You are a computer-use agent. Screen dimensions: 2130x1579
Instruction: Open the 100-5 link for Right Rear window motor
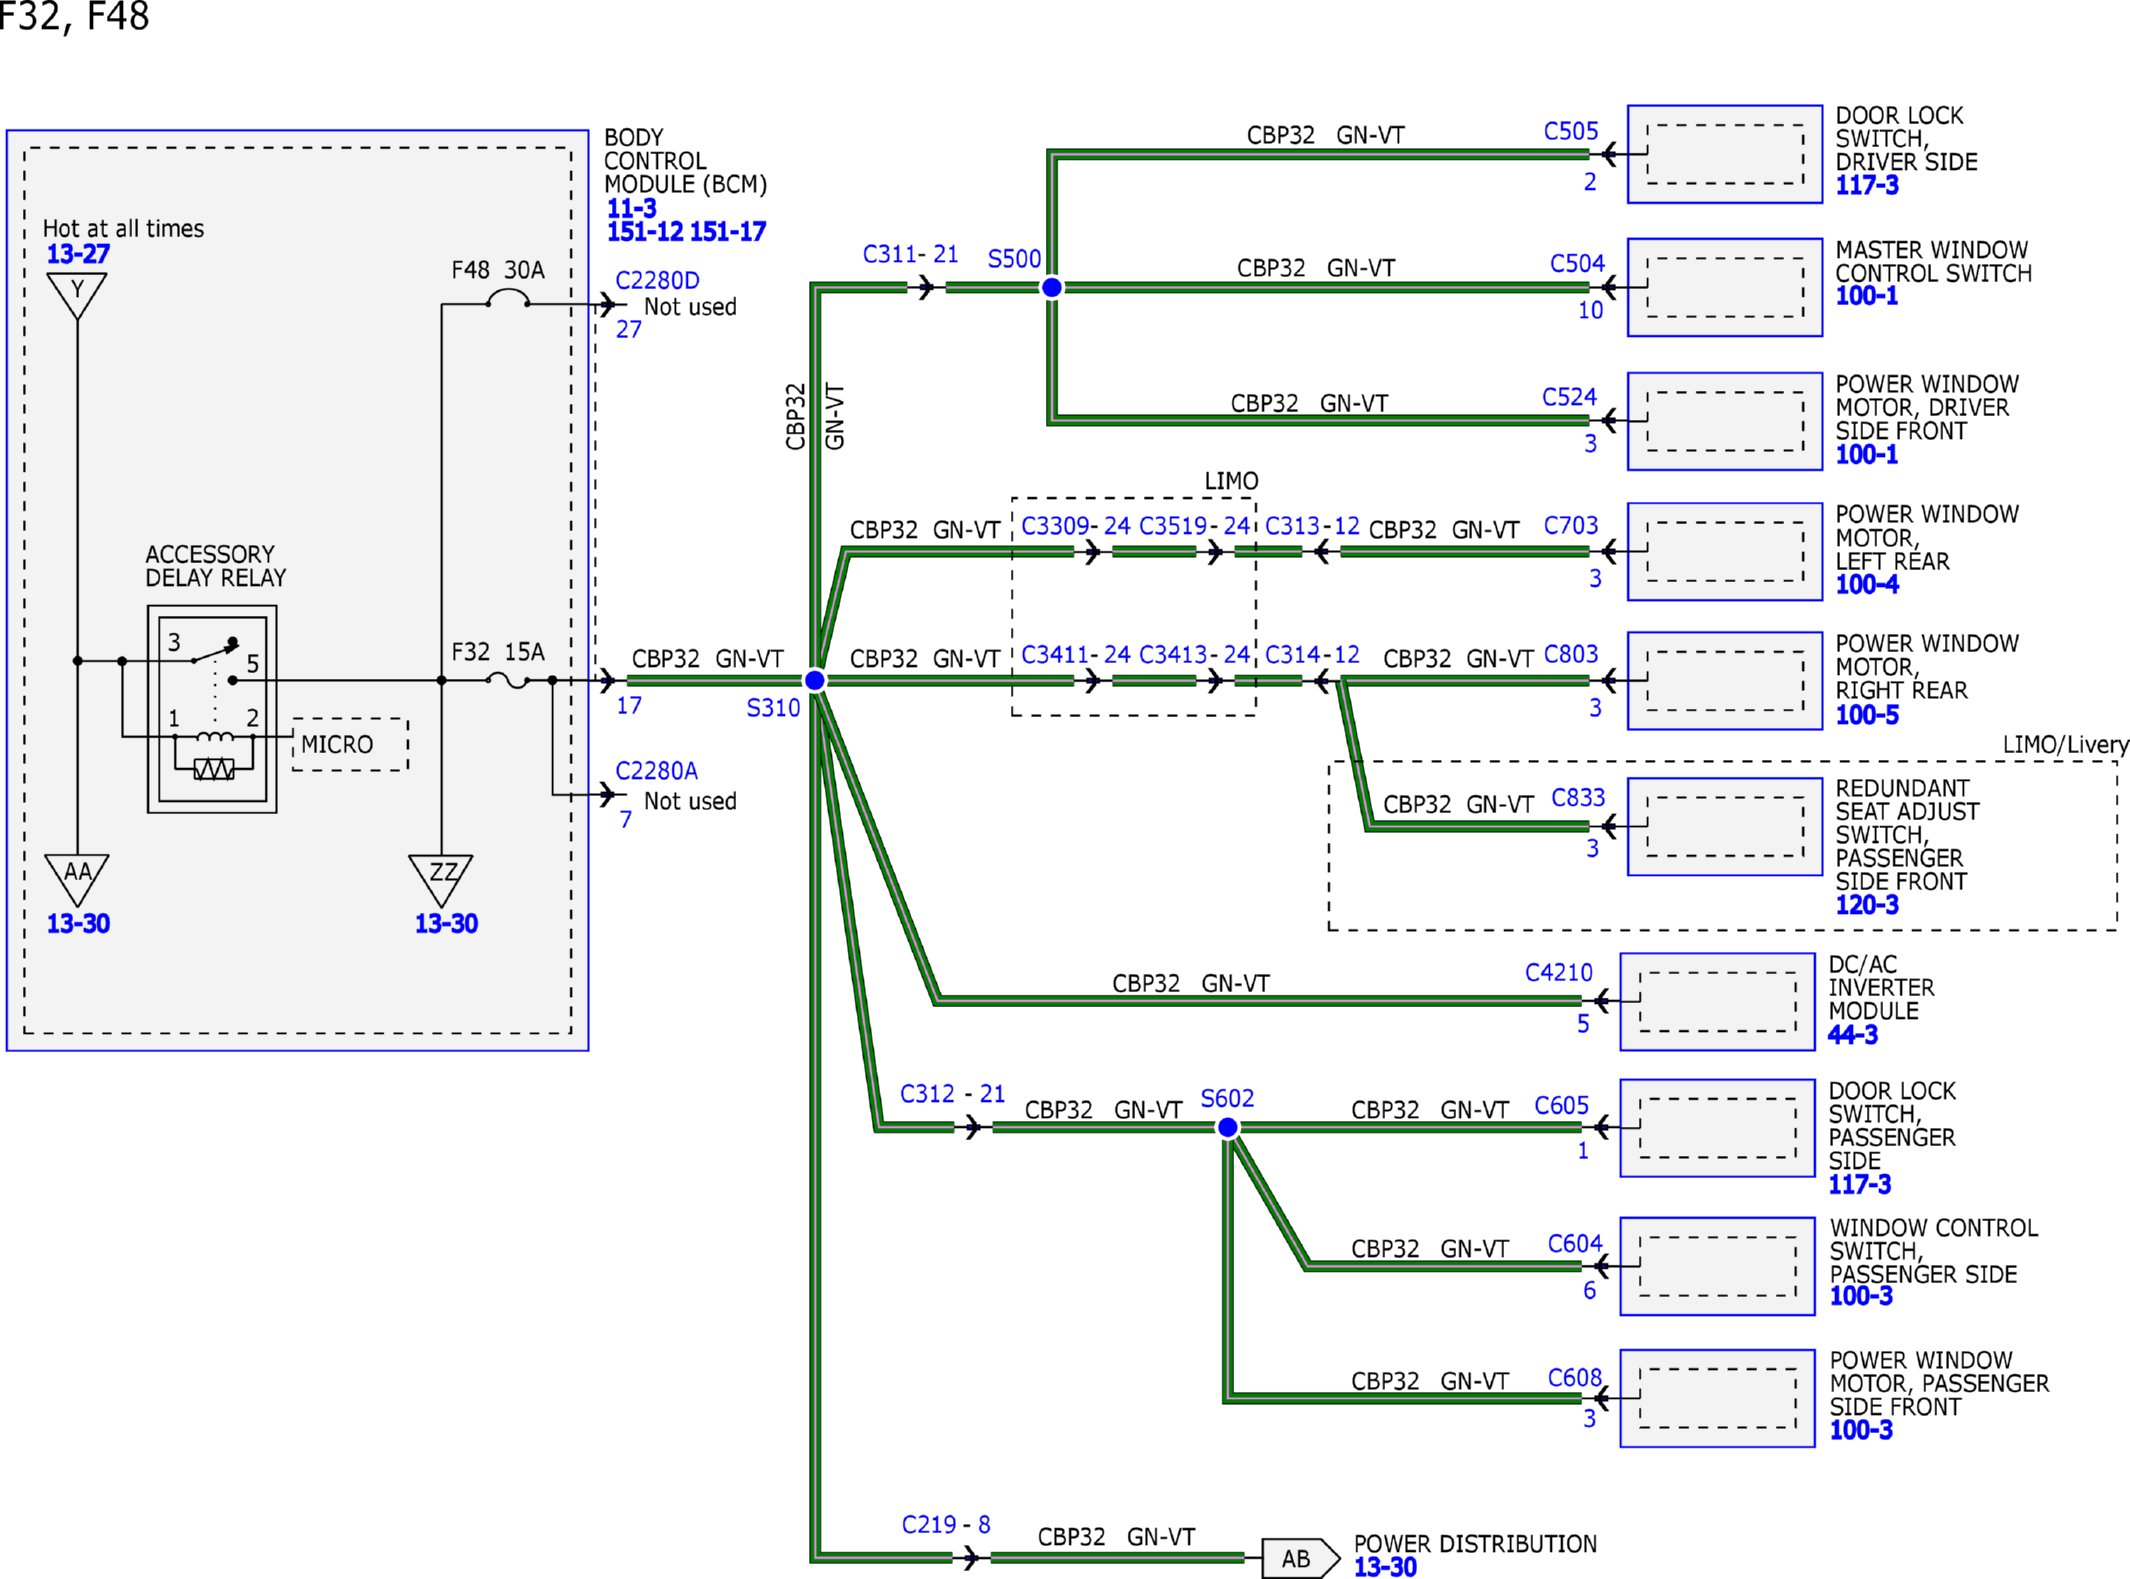click(1867, 715)
